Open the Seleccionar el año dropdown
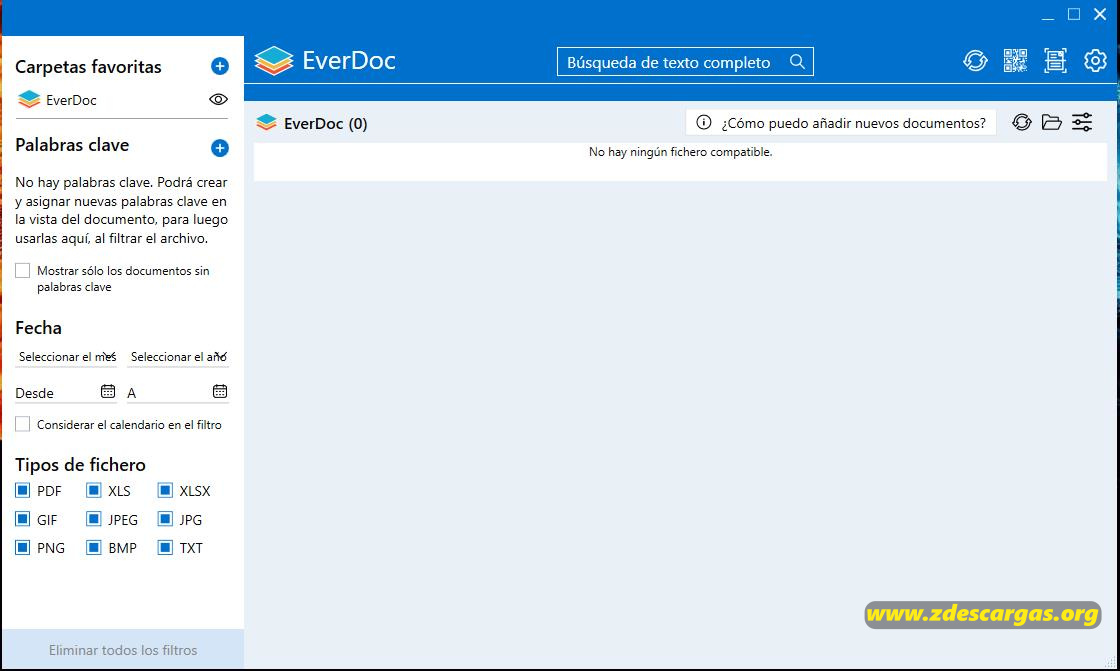Viewport: 1120px width, 671px height. 178,357
